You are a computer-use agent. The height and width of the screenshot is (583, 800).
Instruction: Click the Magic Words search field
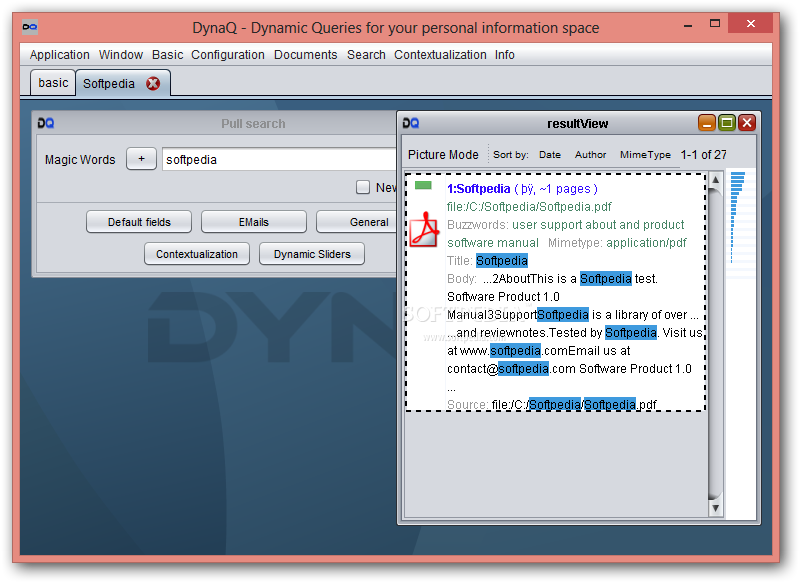pyautogui.click(x=279, y=159)
